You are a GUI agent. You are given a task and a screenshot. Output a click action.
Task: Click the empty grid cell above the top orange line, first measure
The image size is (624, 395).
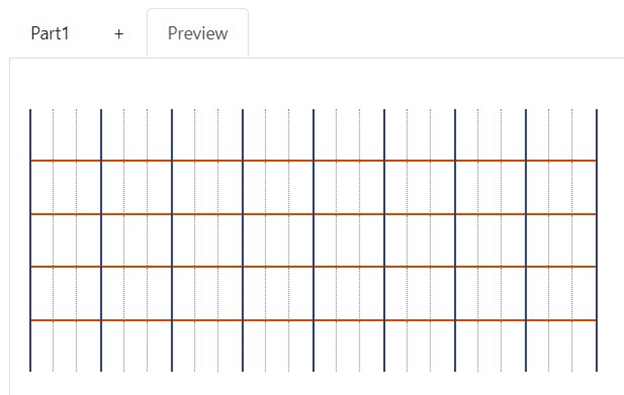[x=66, y=134]
